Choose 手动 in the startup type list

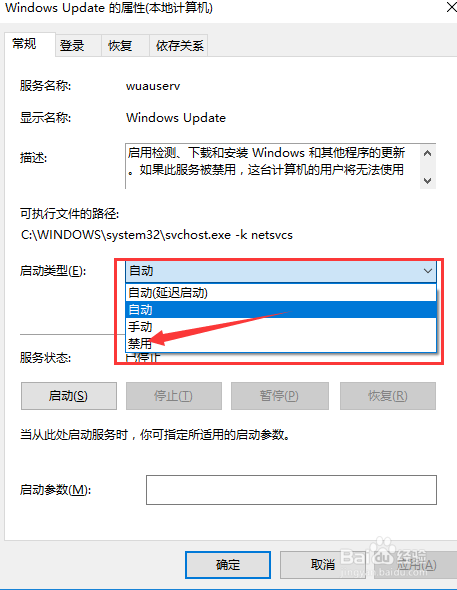click(281, 327)
